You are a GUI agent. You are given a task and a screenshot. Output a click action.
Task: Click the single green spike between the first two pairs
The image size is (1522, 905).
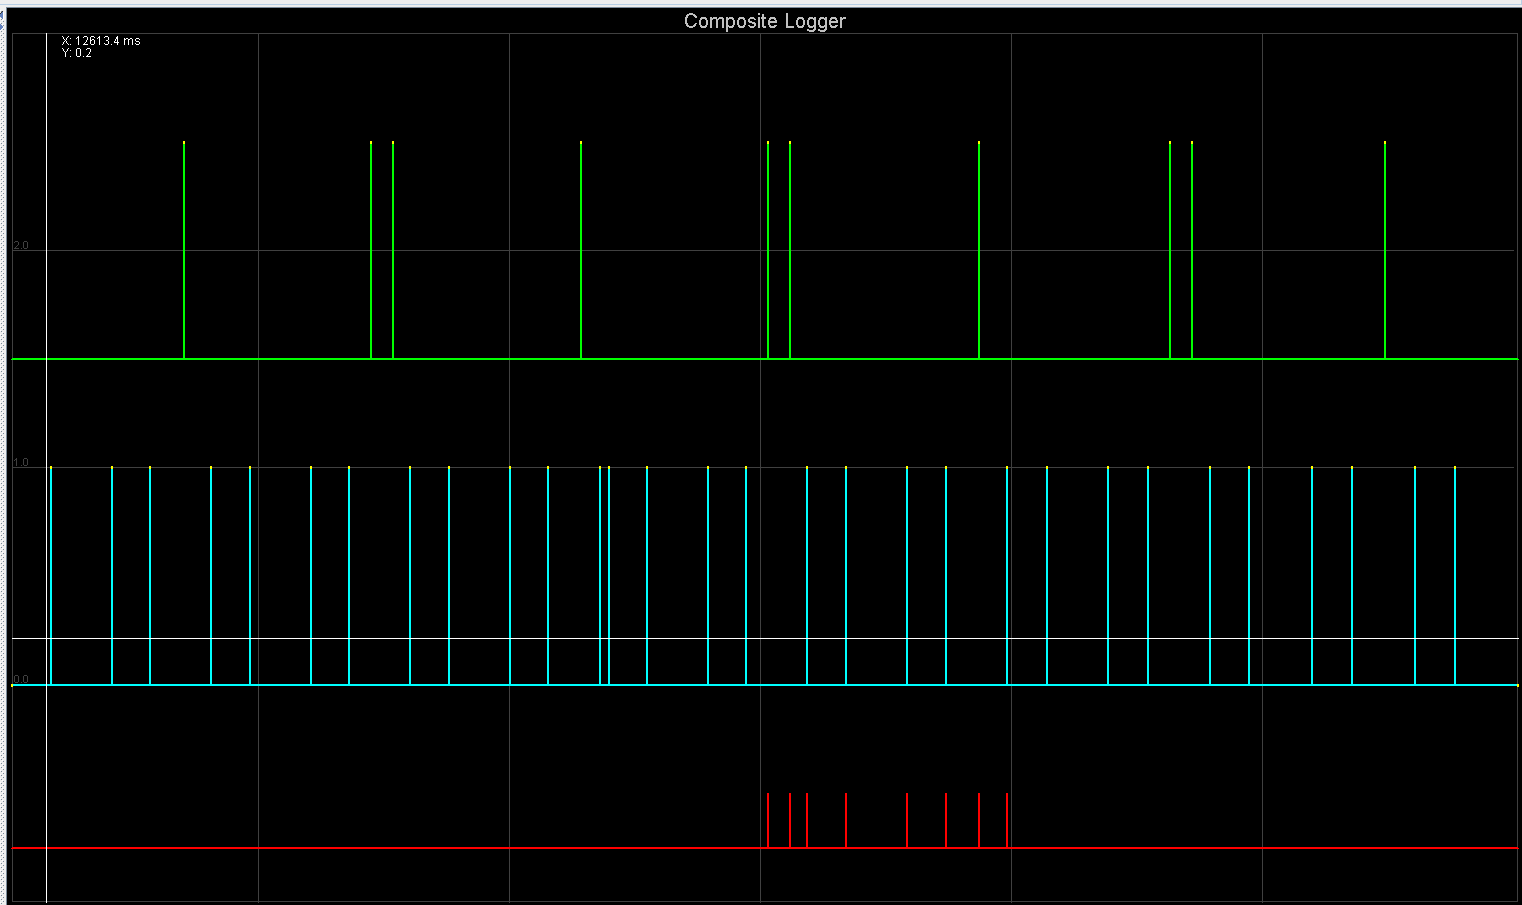(x=581, y=250)
